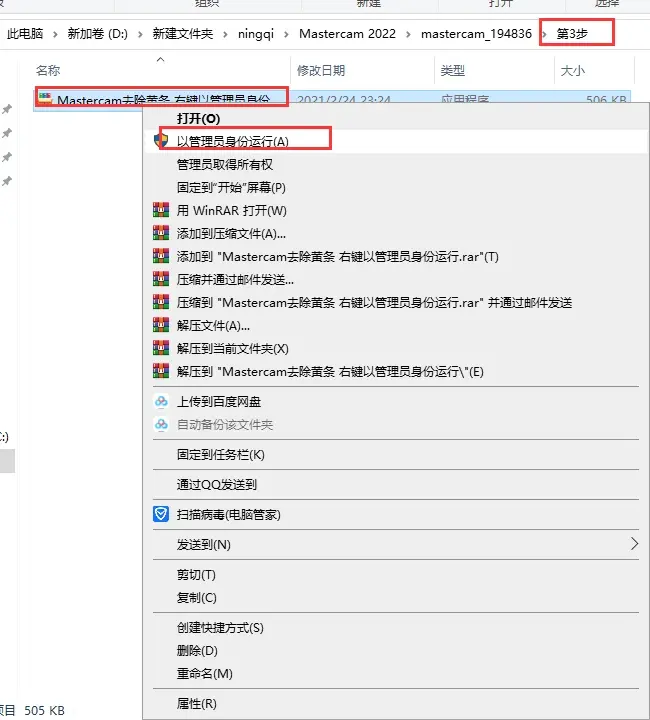Choose '打开(O)' in the context menu
Image resolution: width=650 pixels, height=720 pixels.
tap(198, 118)
